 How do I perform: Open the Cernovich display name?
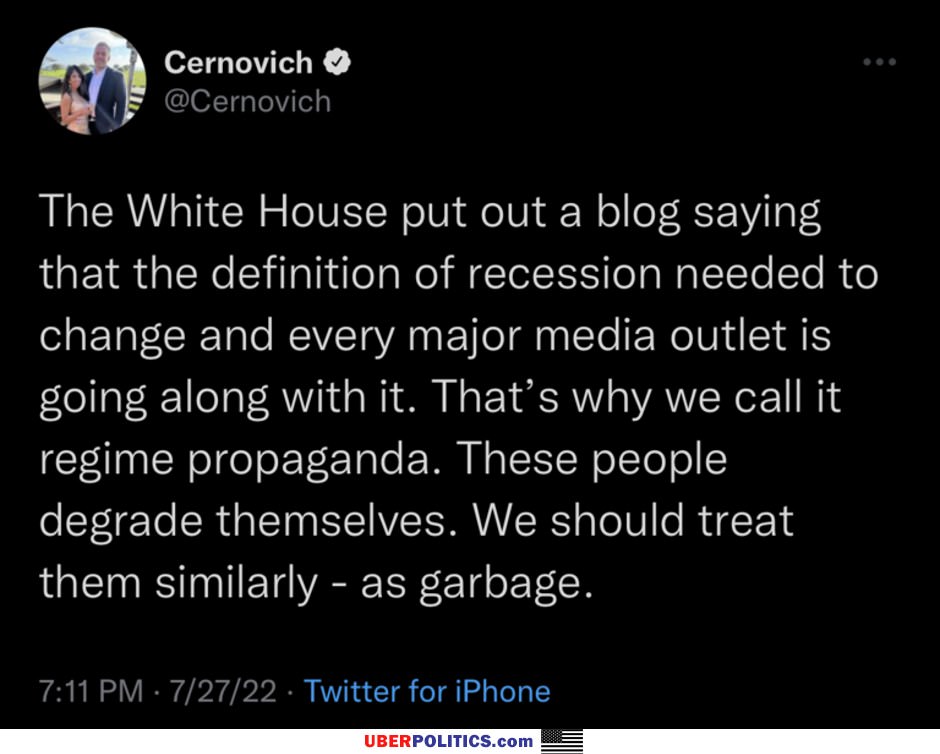tap(239, 62)
